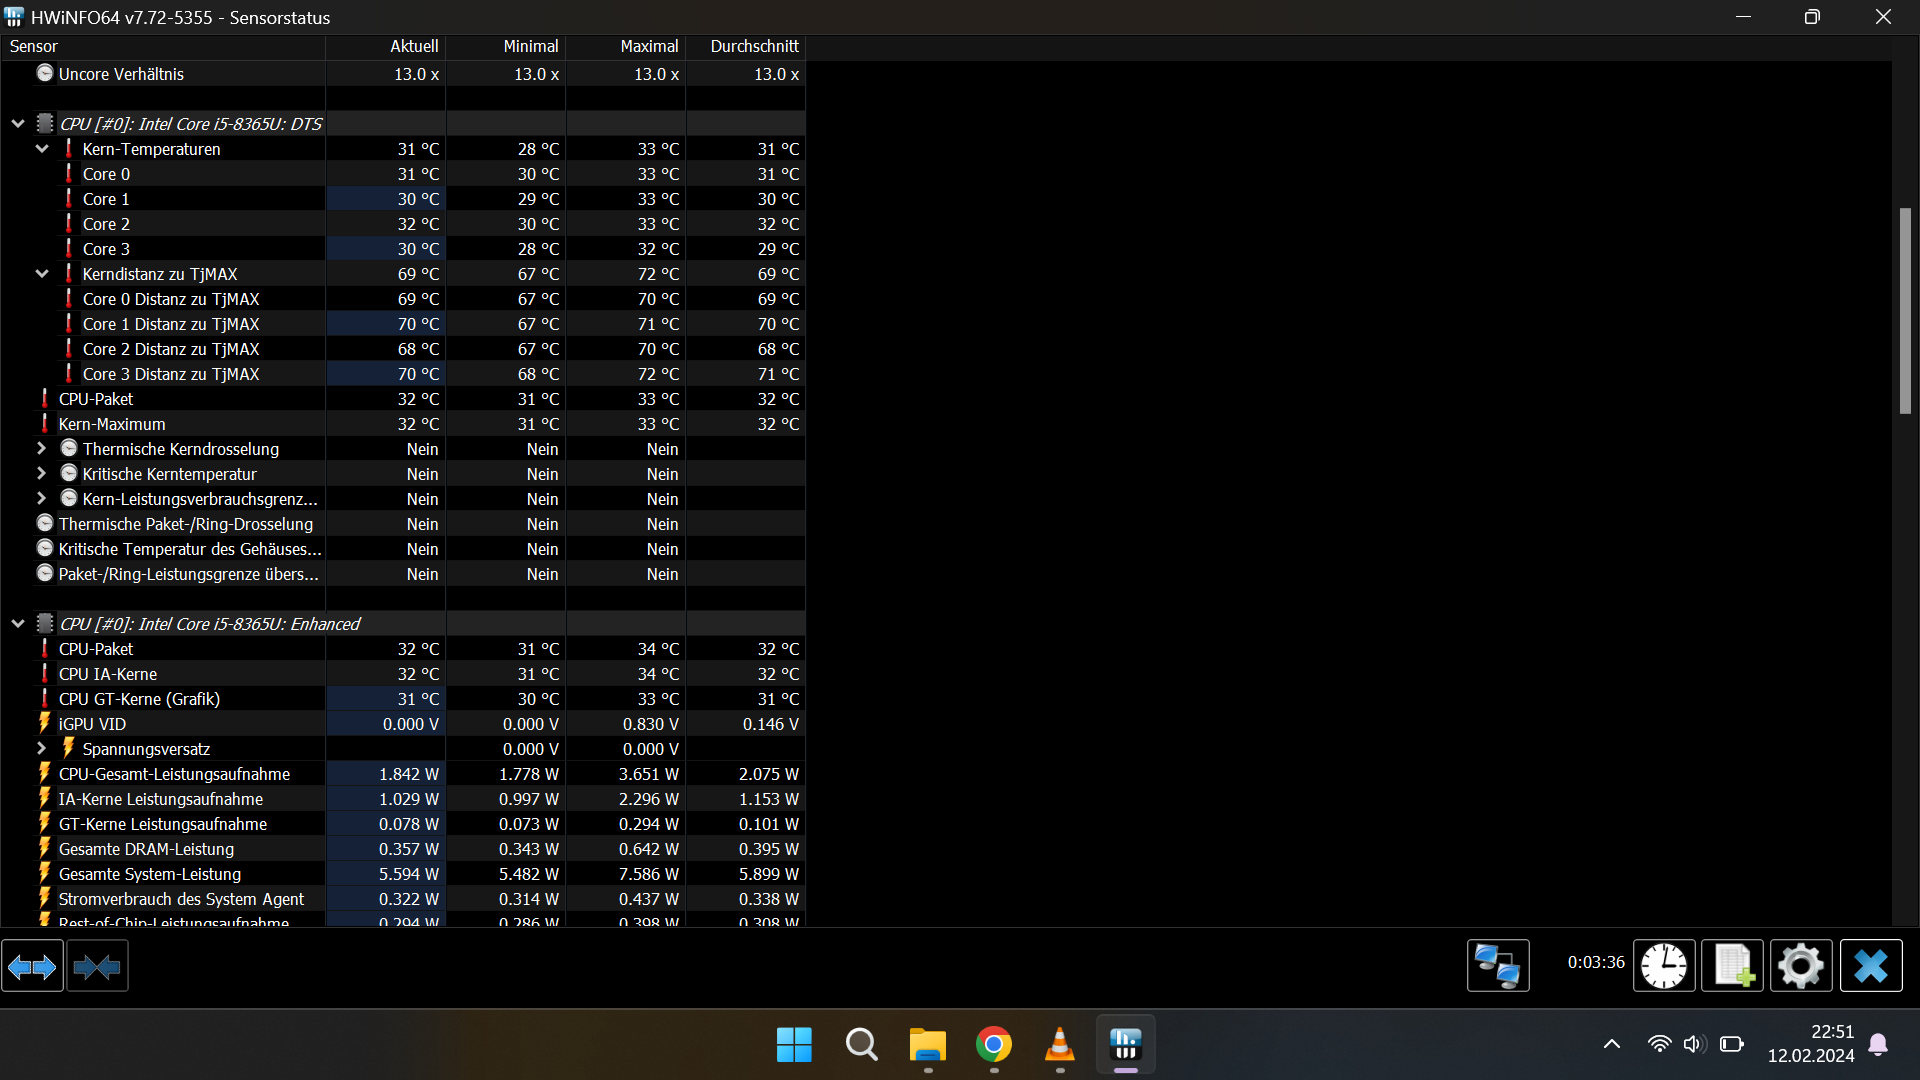The width and height of the screenshot is (1920, 1080).
Task: Expand the Spannungsversatz row
Action: coord(42,749)
